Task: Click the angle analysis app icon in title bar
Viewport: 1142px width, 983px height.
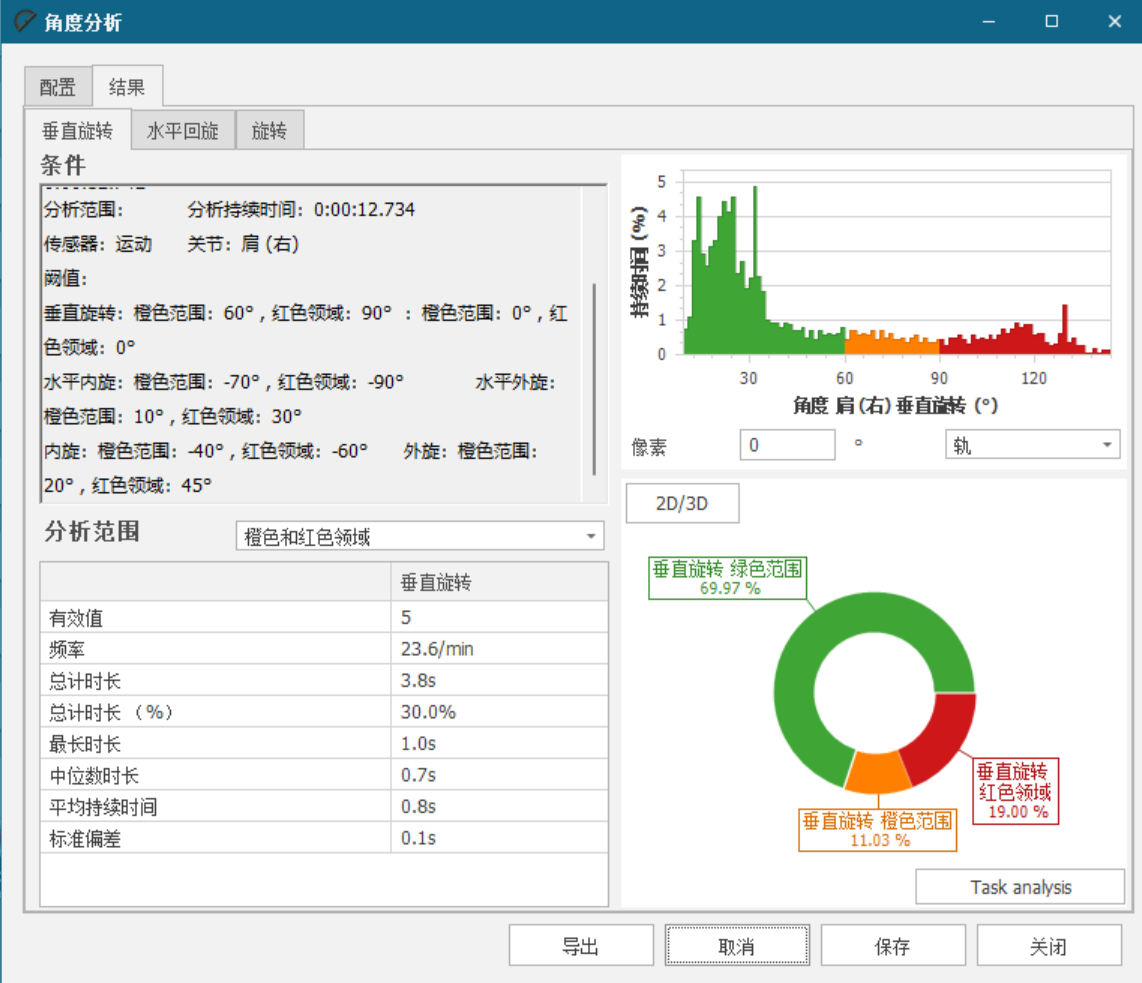Action: (23, 21)
